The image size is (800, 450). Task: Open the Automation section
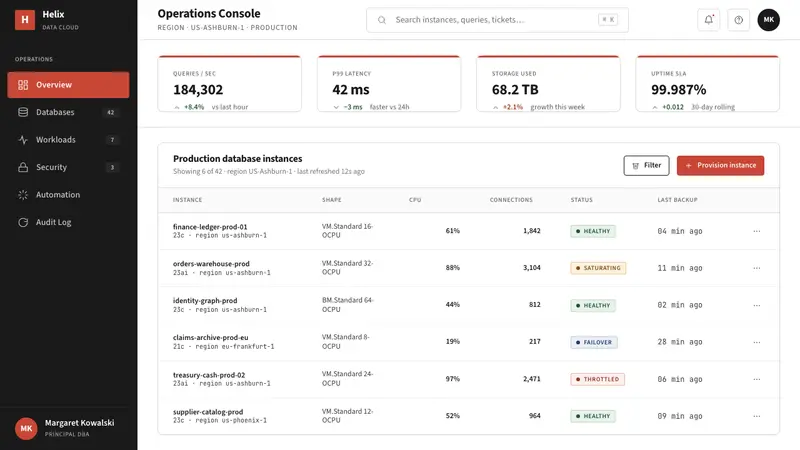click(x=68, y=195)
